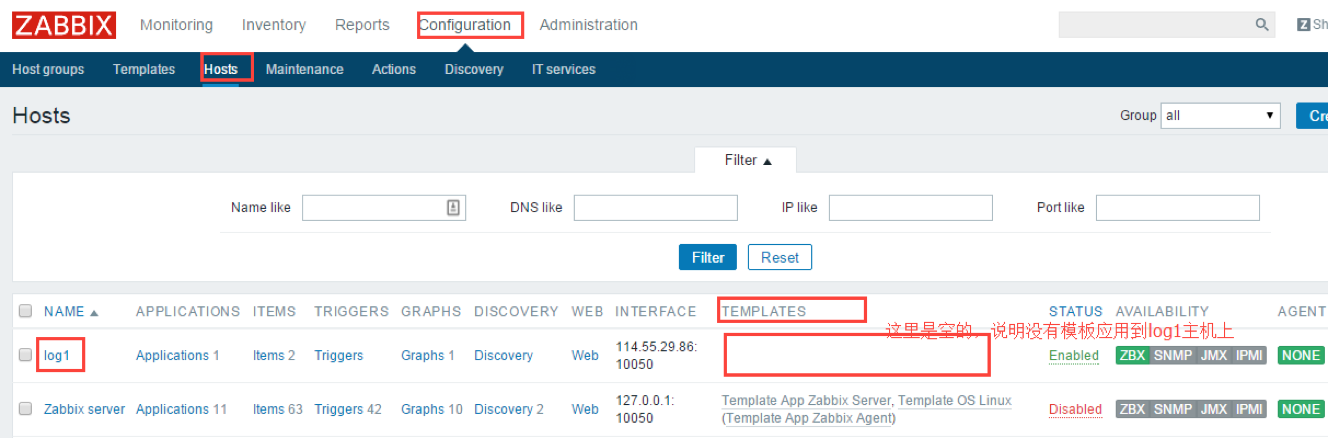The image size is (1334, 444).
Task: Click the autofill icon in Name like field
Action: pyautogui.click(x=453, y=207)
